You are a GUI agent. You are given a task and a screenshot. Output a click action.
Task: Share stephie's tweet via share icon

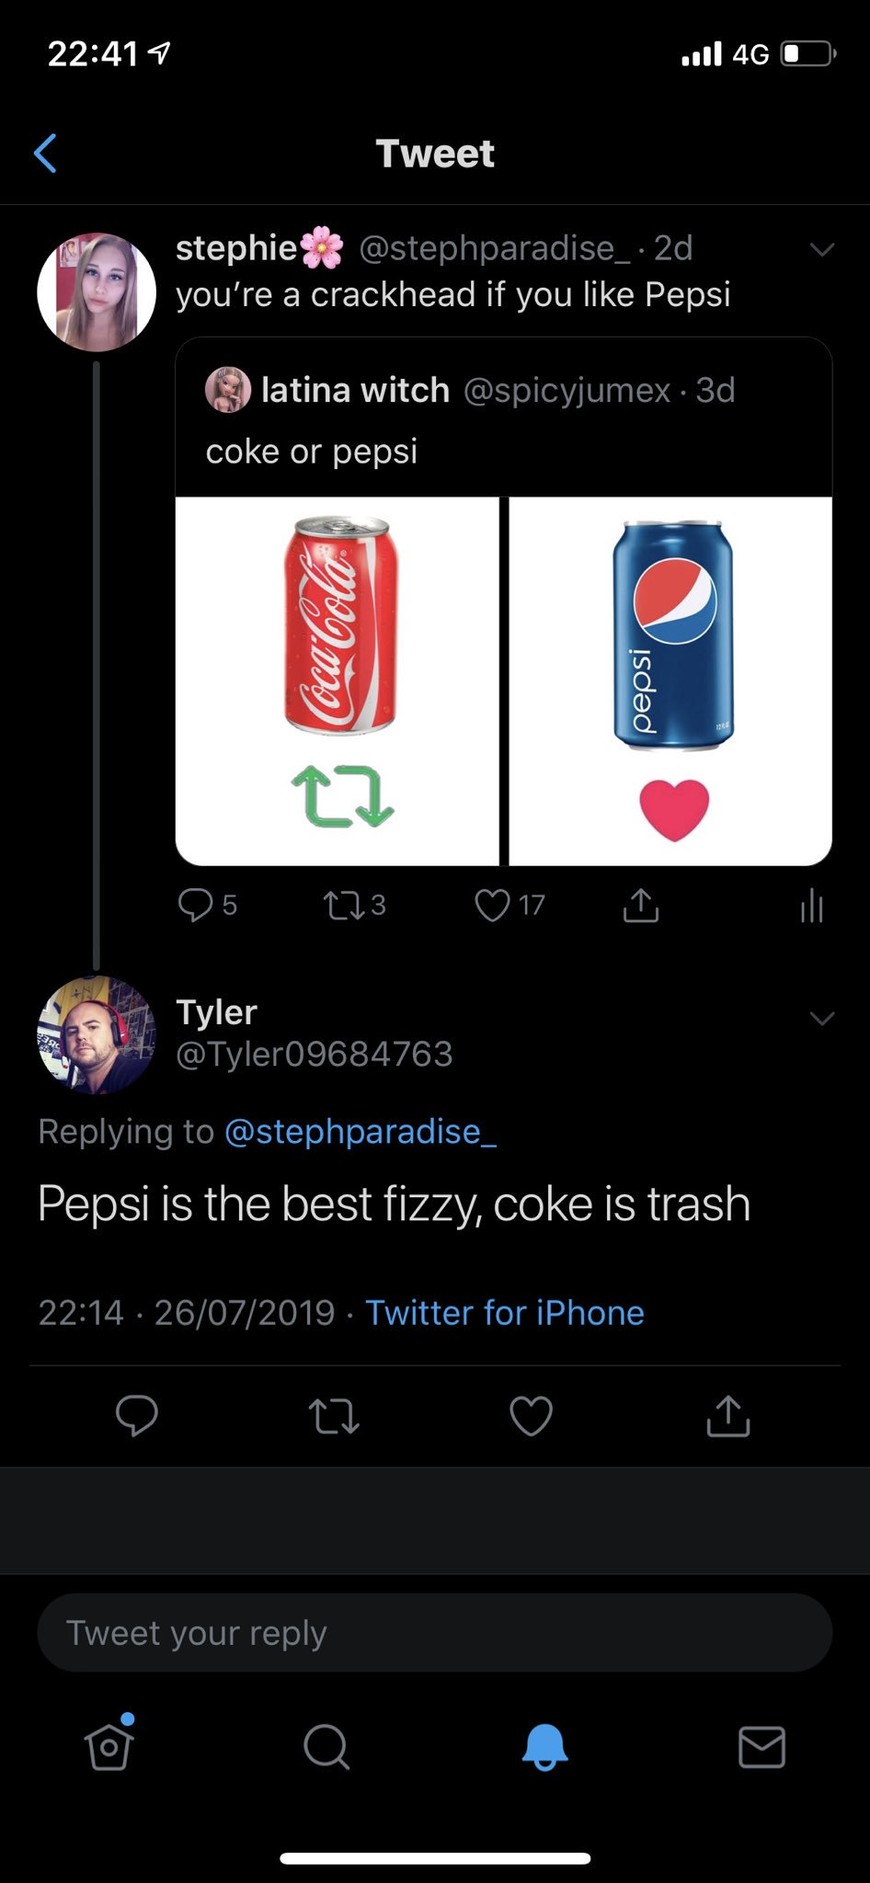click(640, 906)
